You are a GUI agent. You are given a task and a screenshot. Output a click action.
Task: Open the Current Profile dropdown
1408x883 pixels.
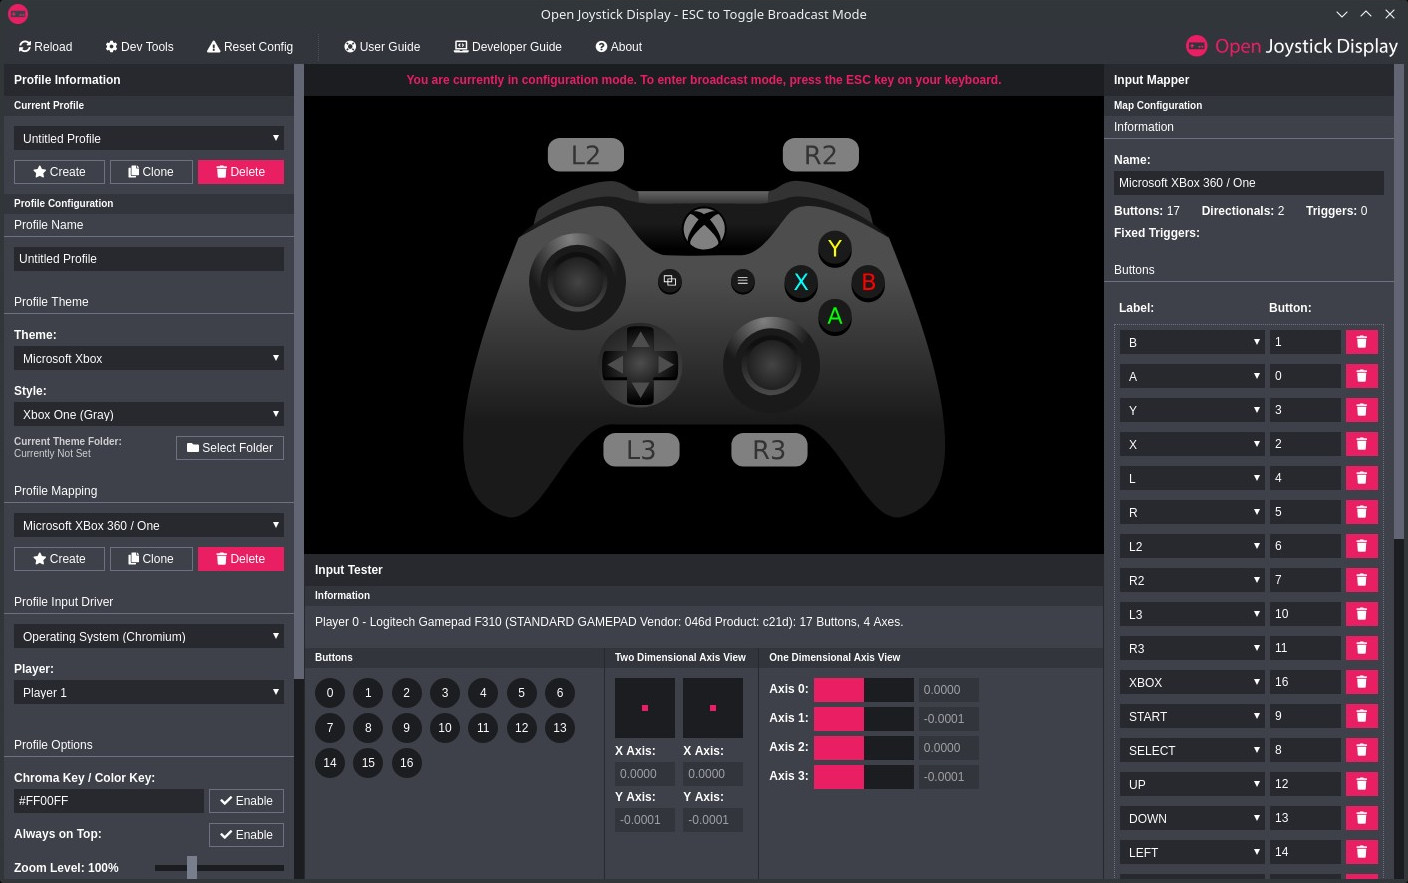click(149, 138)
